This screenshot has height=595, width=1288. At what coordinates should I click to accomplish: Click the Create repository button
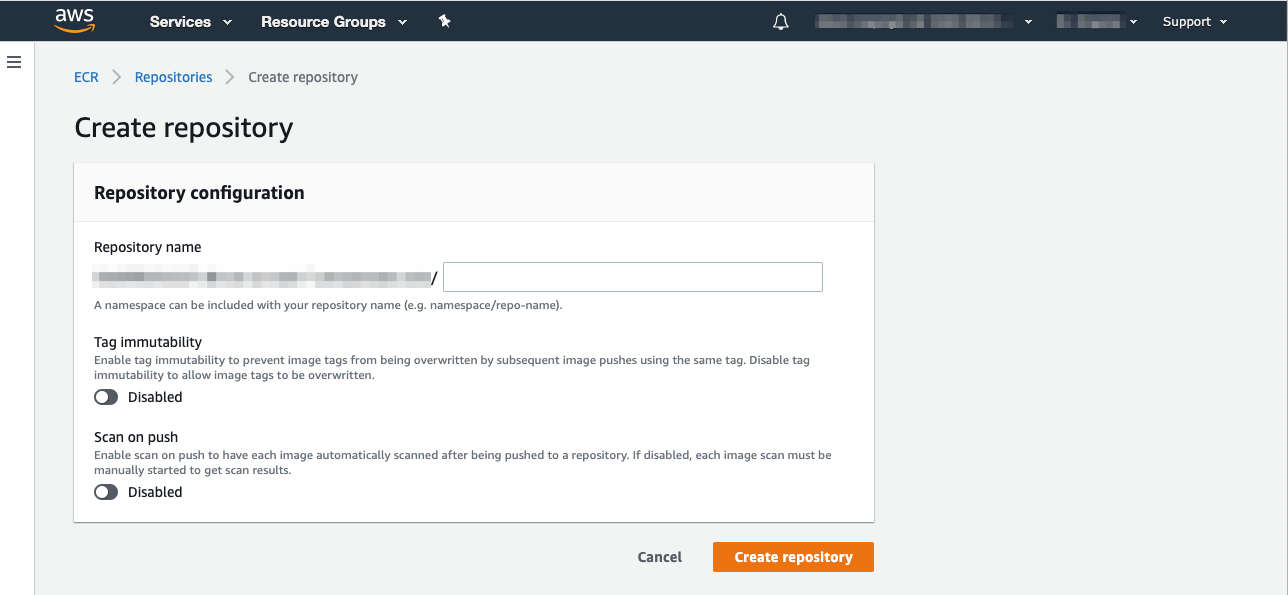pyautogui.click(x=793, y=557)
